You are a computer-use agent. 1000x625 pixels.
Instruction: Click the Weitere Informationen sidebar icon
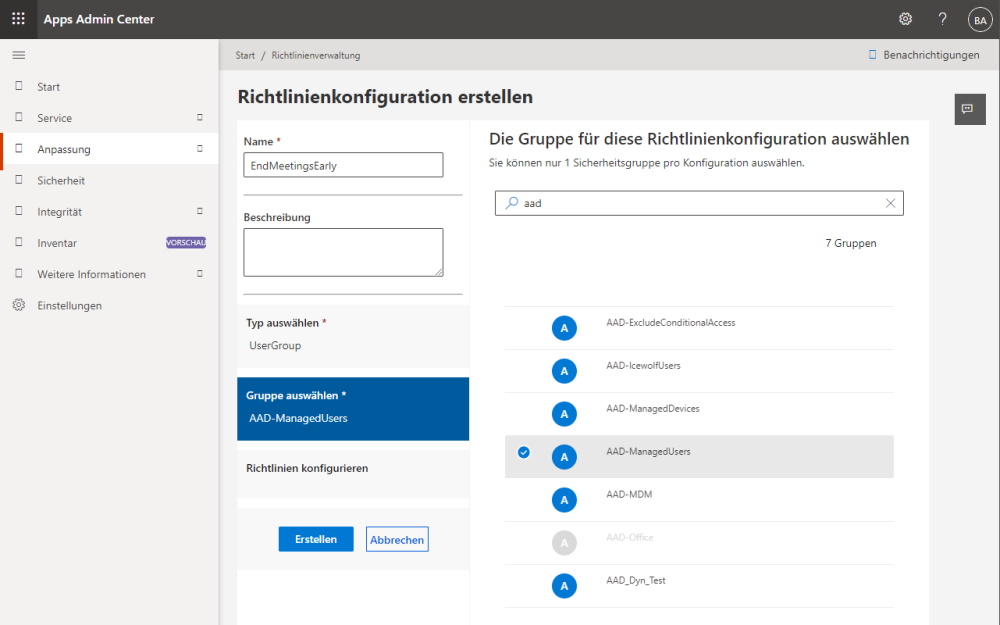tap(19, 273)
